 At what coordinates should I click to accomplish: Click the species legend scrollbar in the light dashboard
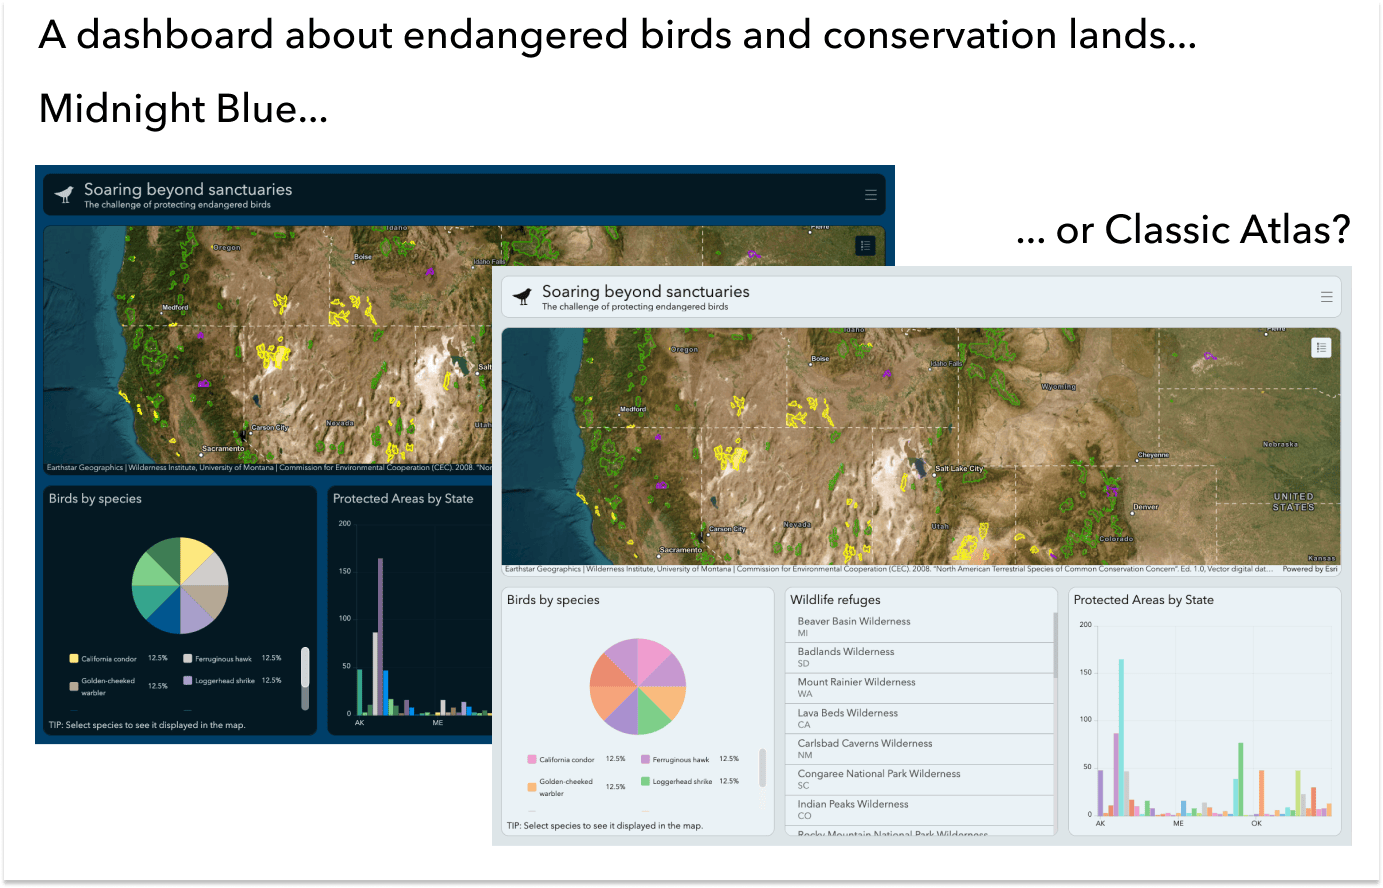[763, 767]
